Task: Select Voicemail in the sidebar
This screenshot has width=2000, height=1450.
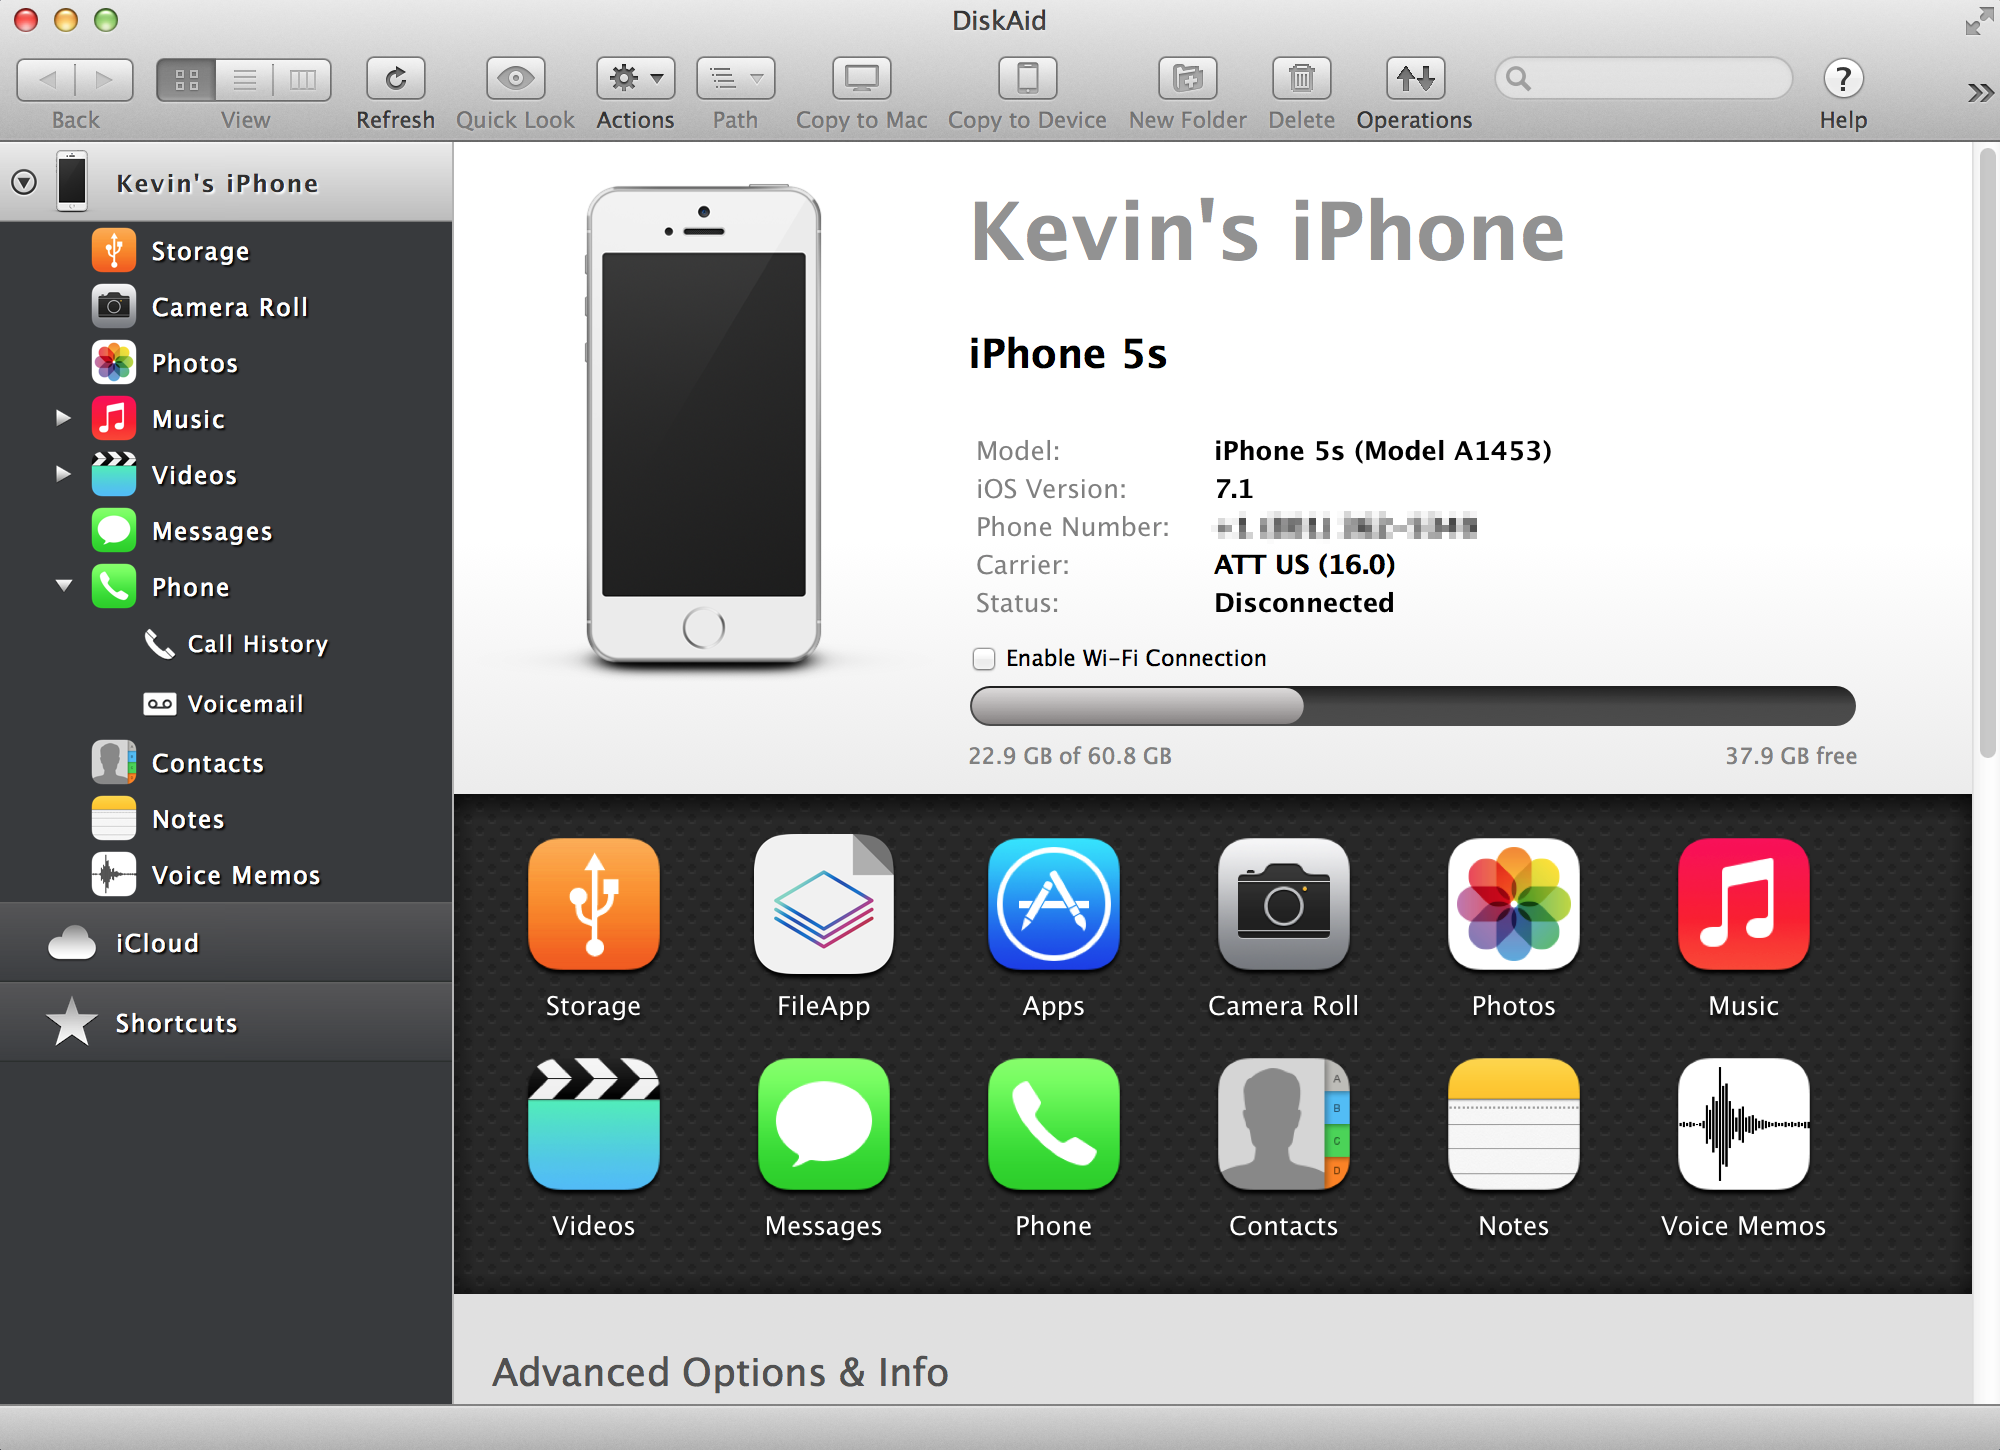Action: [226, 704]
